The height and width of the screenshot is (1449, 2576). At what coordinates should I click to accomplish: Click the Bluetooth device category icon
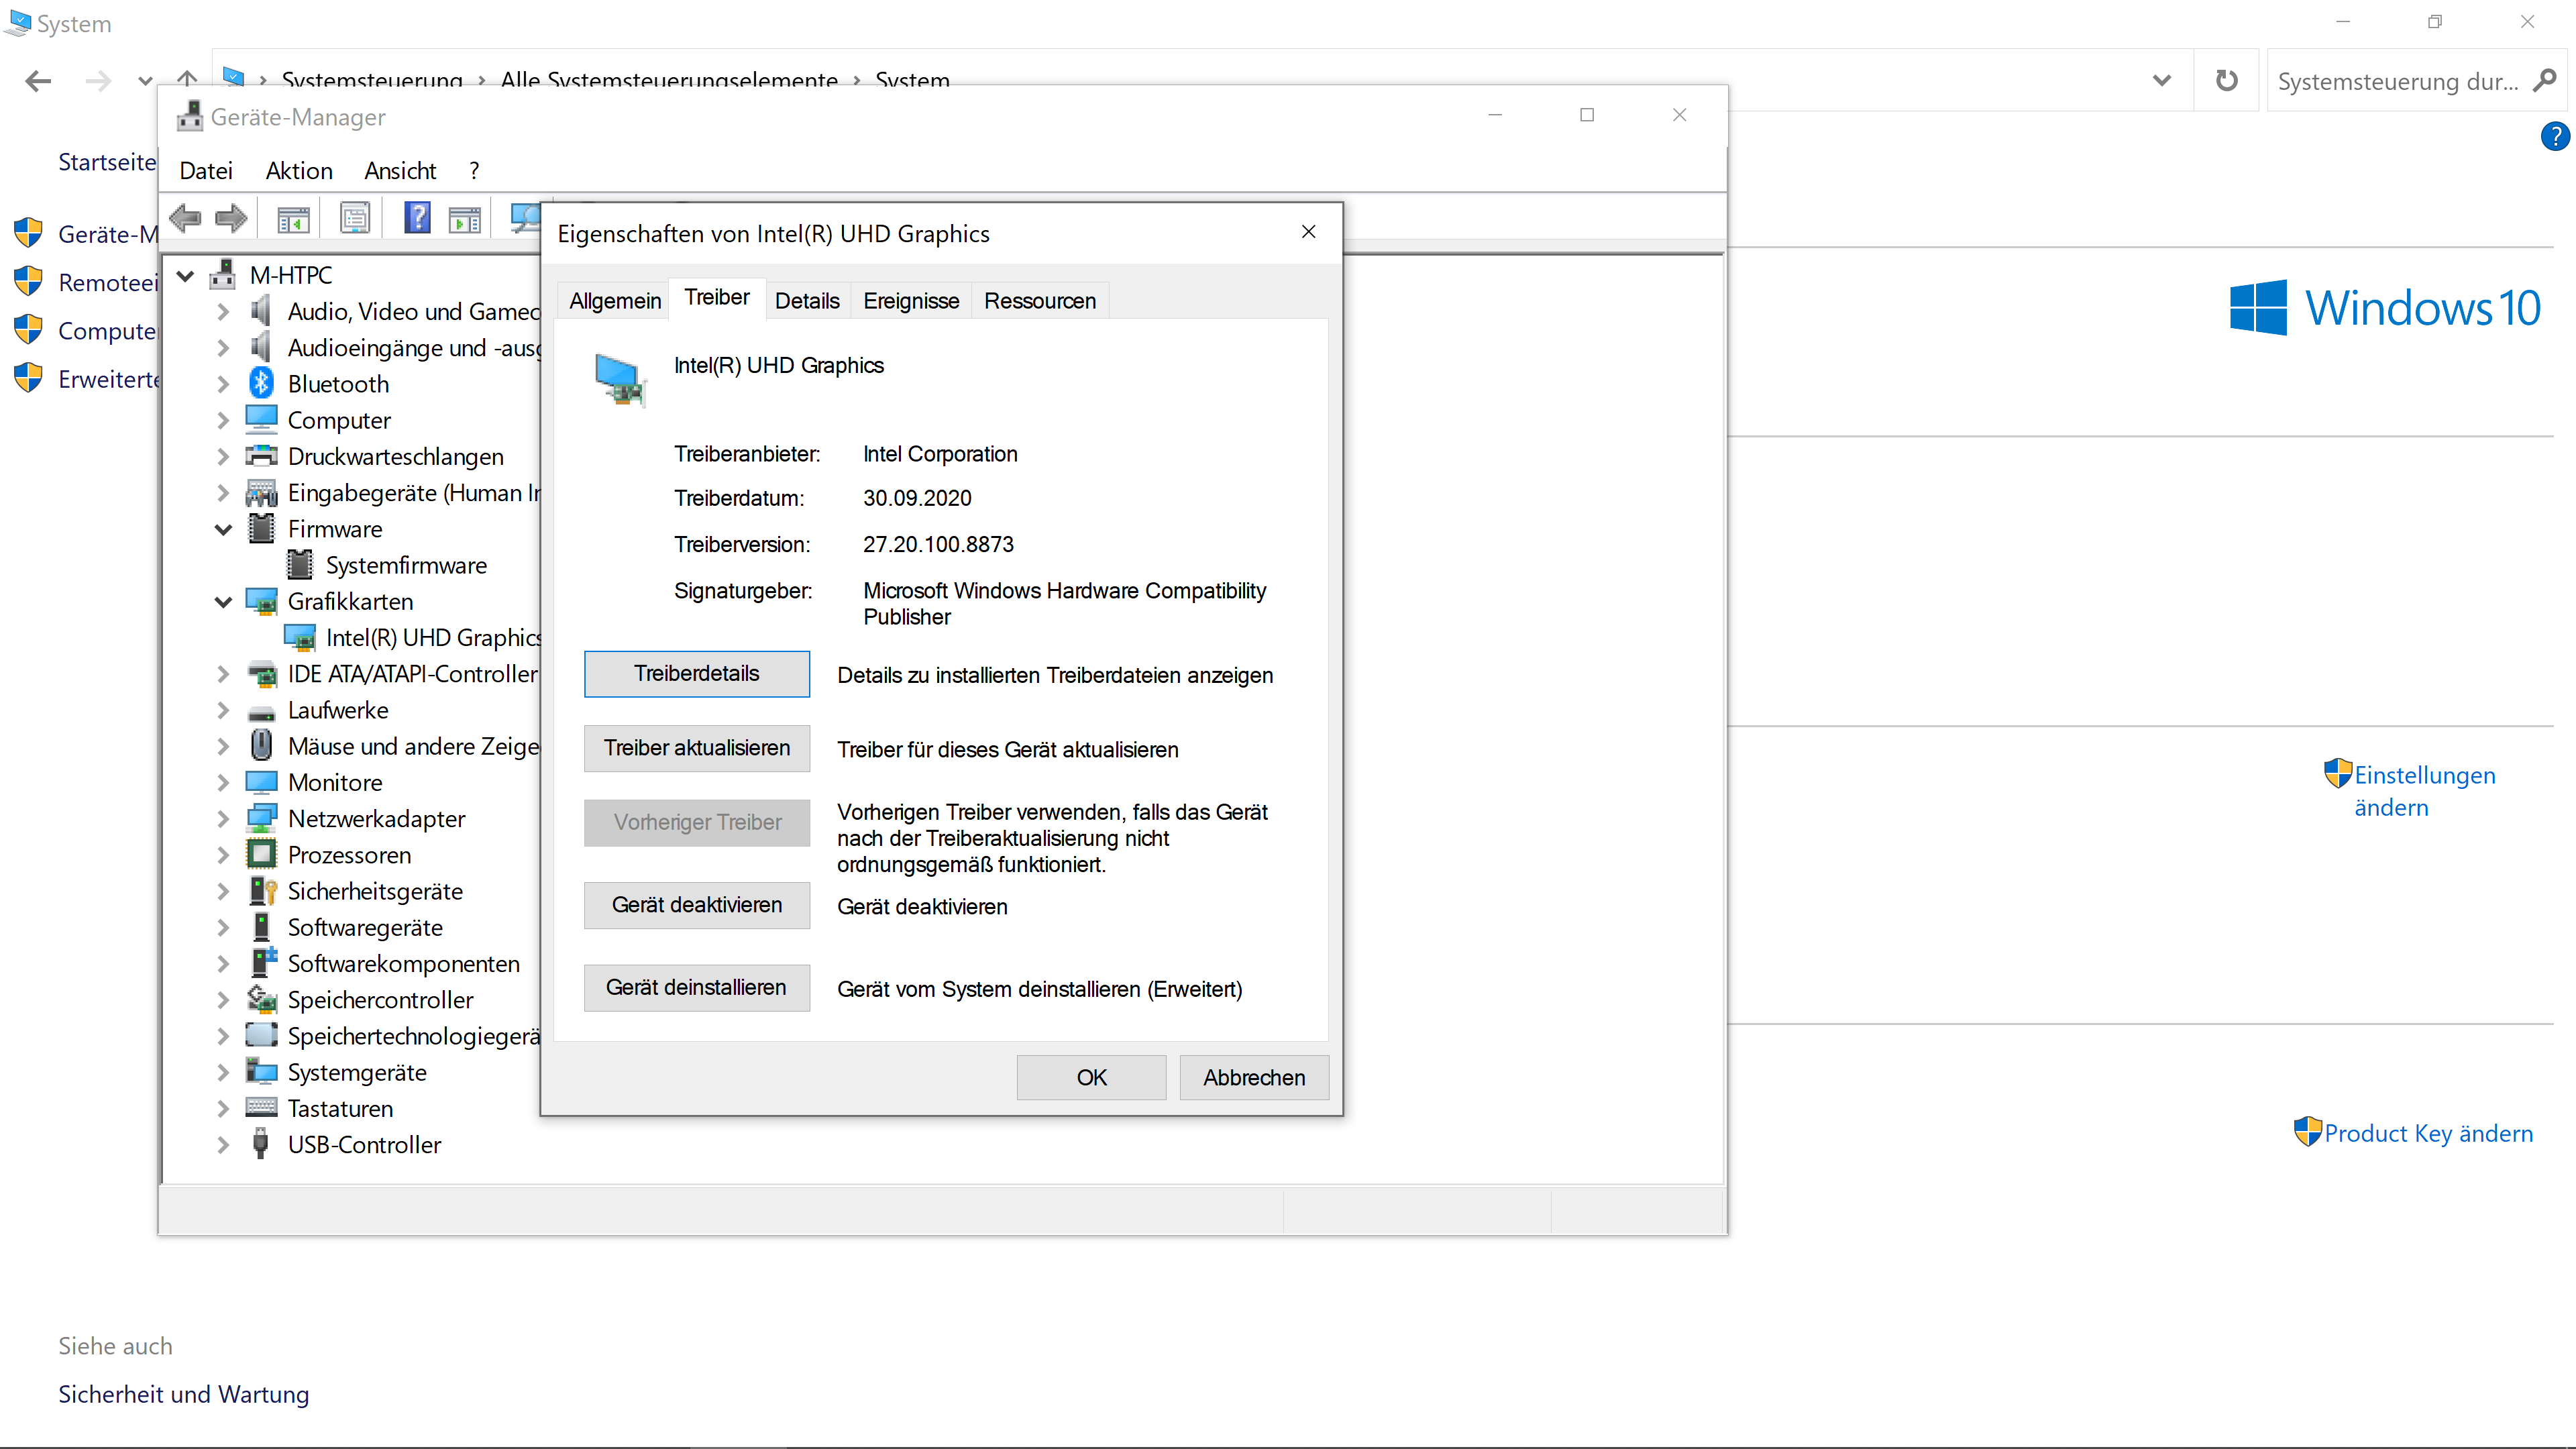[x=261, y=383]
